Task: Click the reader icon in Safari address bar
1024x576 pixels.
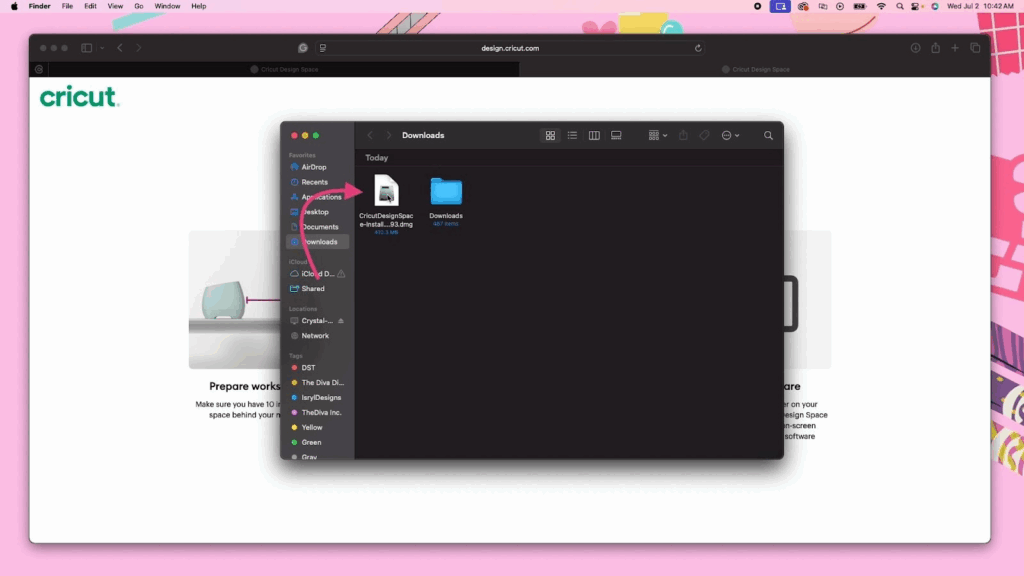Action: pos(323,48)
